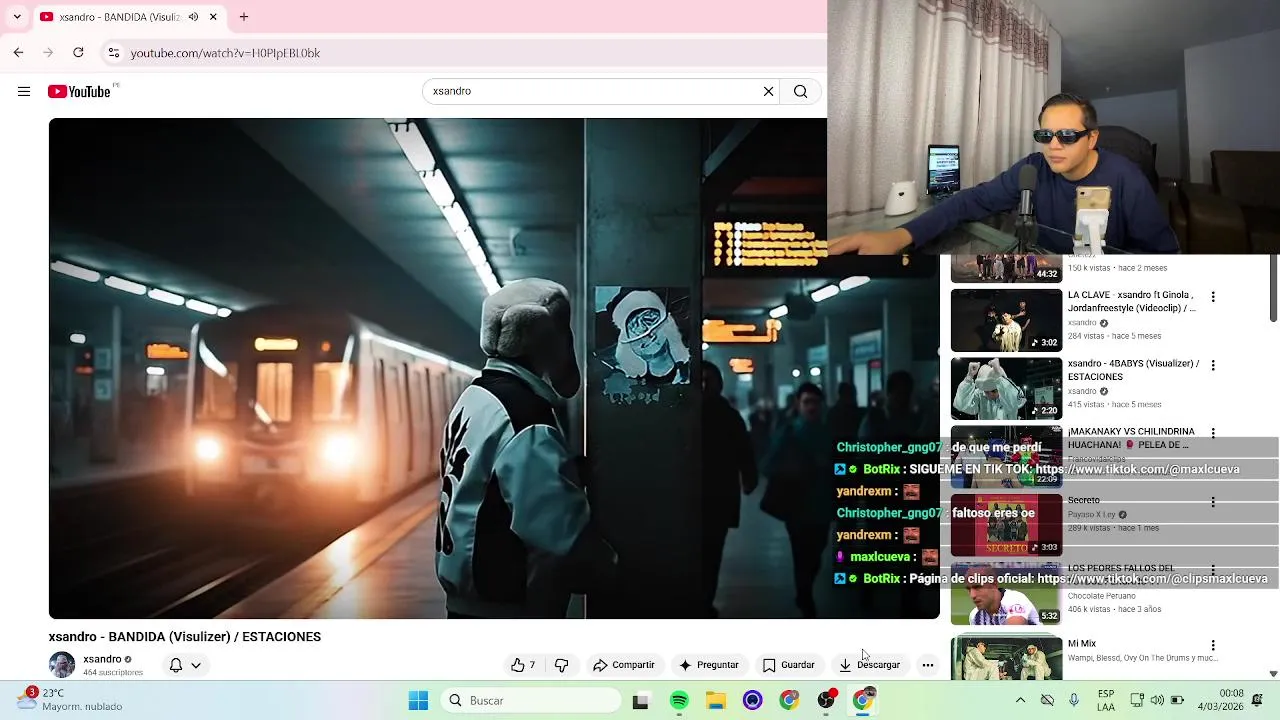Open the first Chrome icon in taskbar
Viewport: 1280px width, 720px height.
click(x=790, y=701)
